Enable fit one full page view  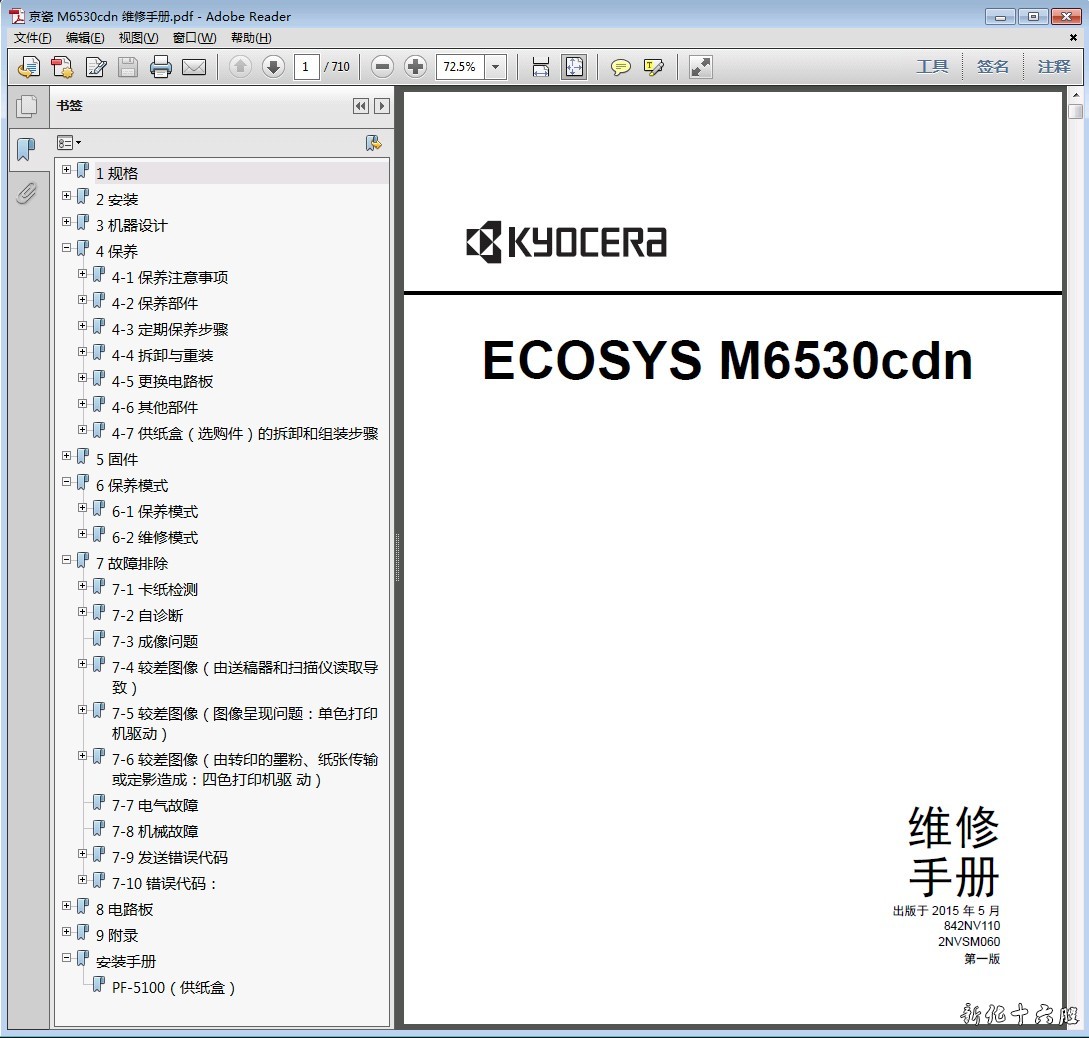574,67
